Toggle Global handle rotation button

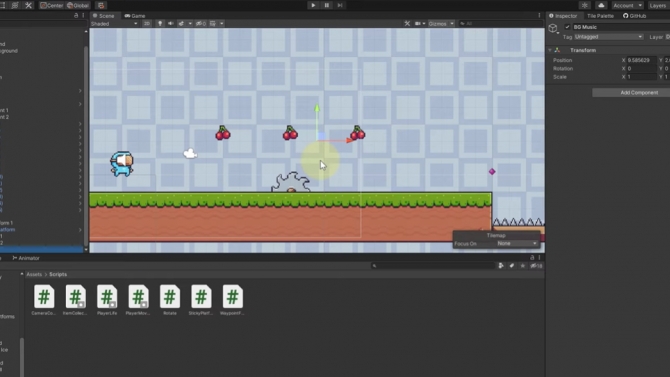(78, 6)
